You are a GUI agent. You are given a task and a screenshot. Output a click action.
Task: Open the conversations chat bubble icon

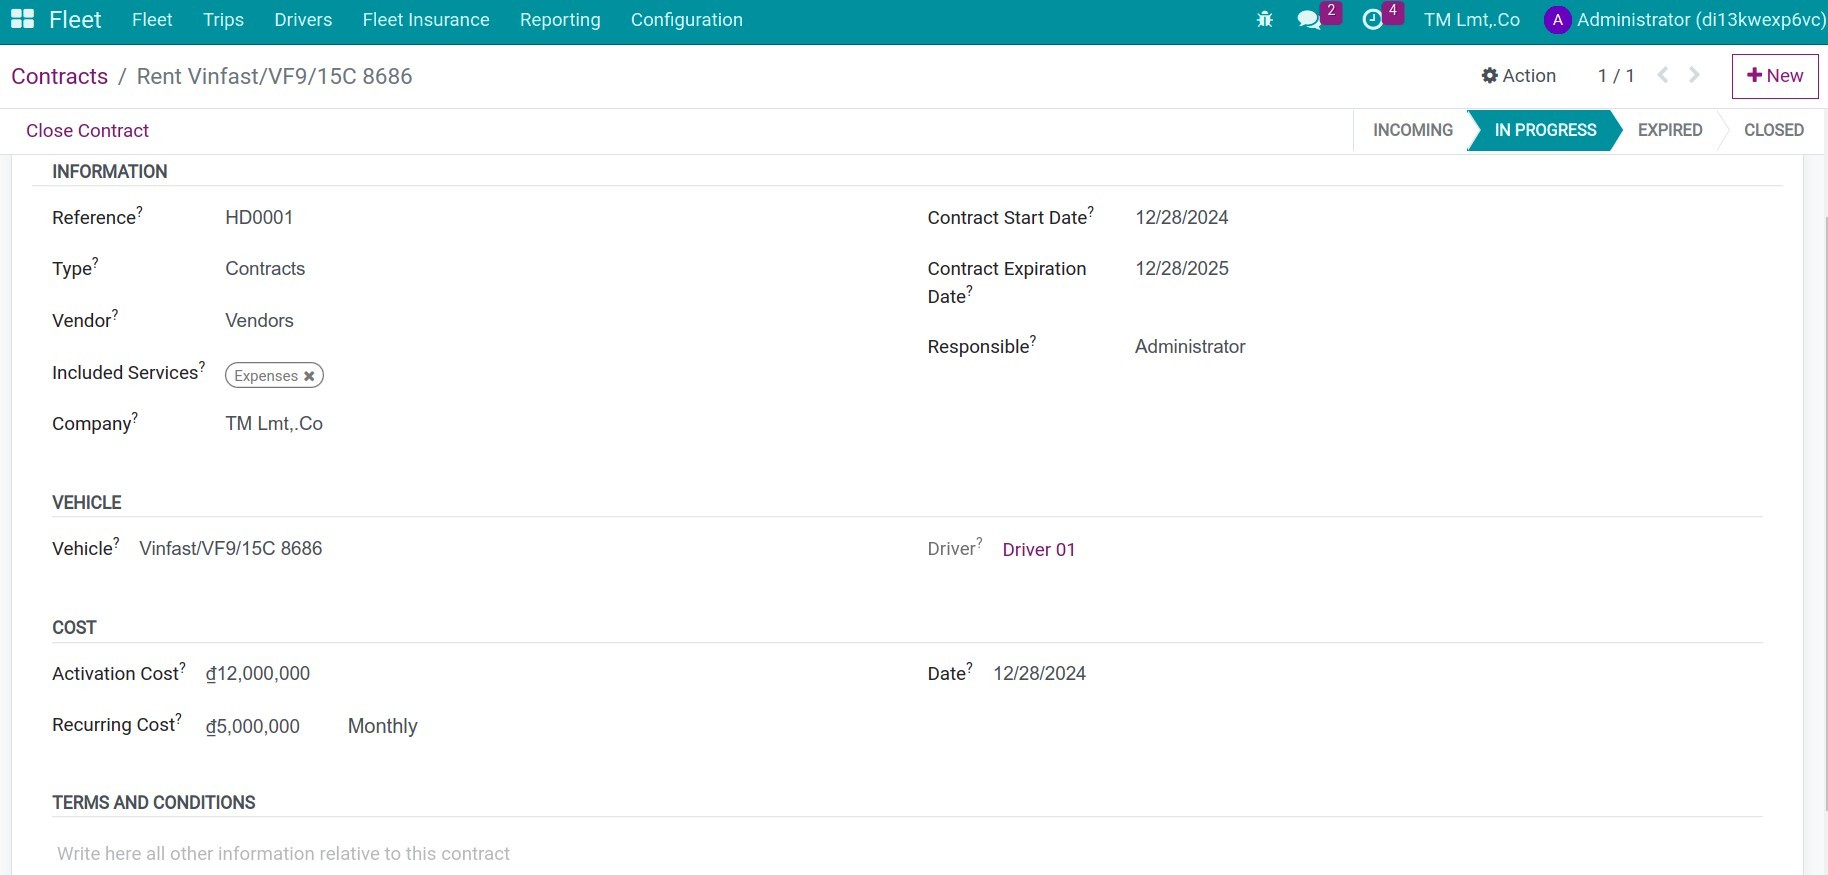1308,20
